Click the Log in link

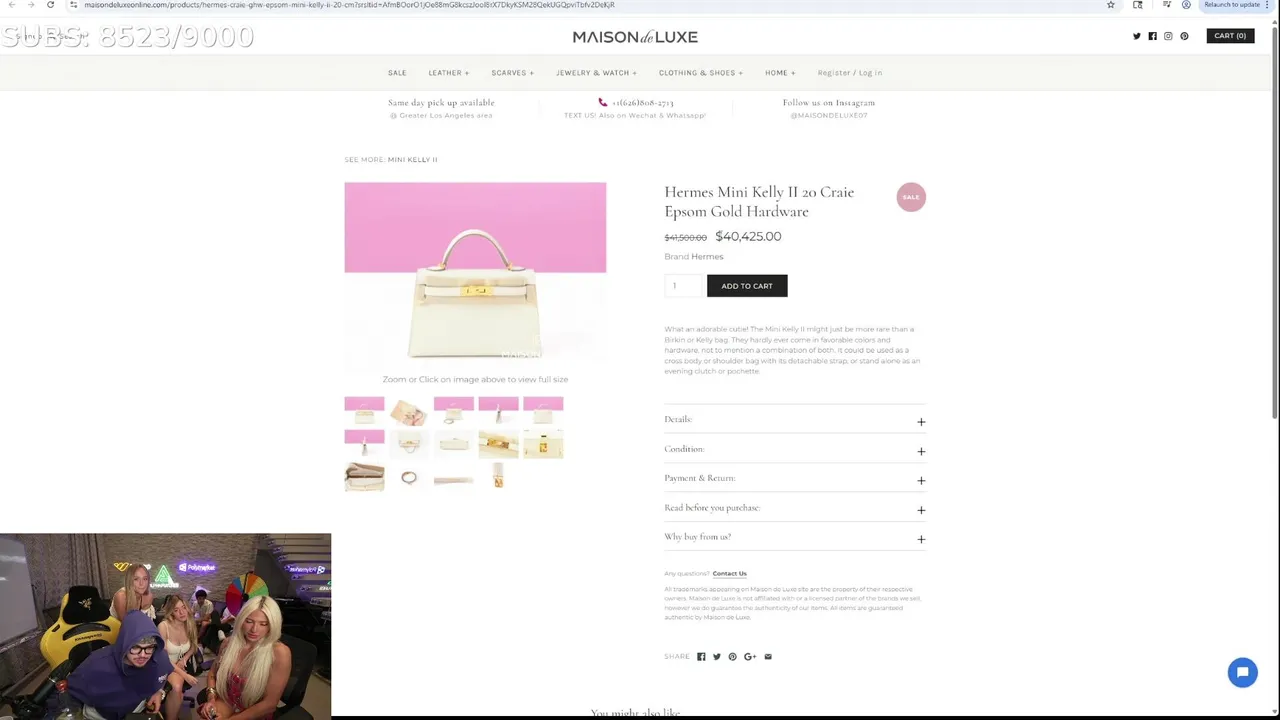[870, 73]
